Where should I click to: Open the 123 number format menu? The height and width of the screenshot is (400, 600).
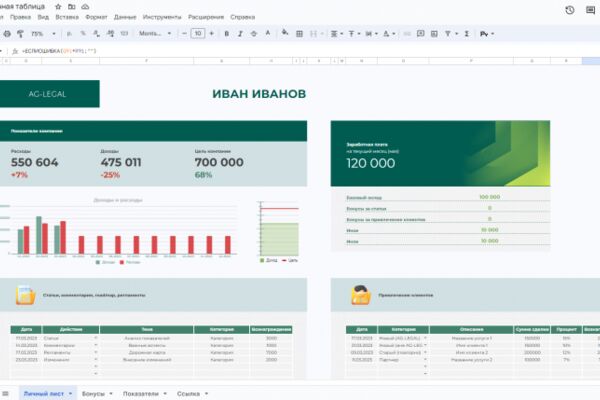[x=124, y=34]
